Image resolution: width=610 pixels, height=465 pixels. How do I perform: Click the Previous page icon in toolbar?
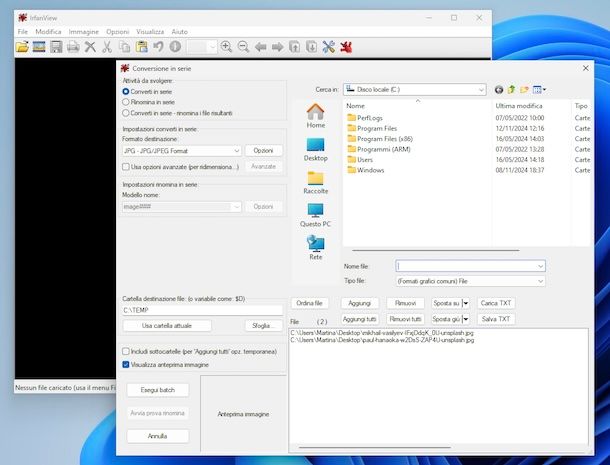tap(294, 47)
